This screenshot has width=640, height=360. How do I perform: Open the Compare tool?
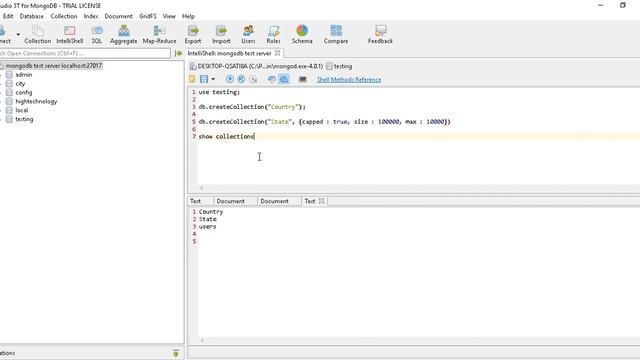pyautogui.click(x=336, y=34)
